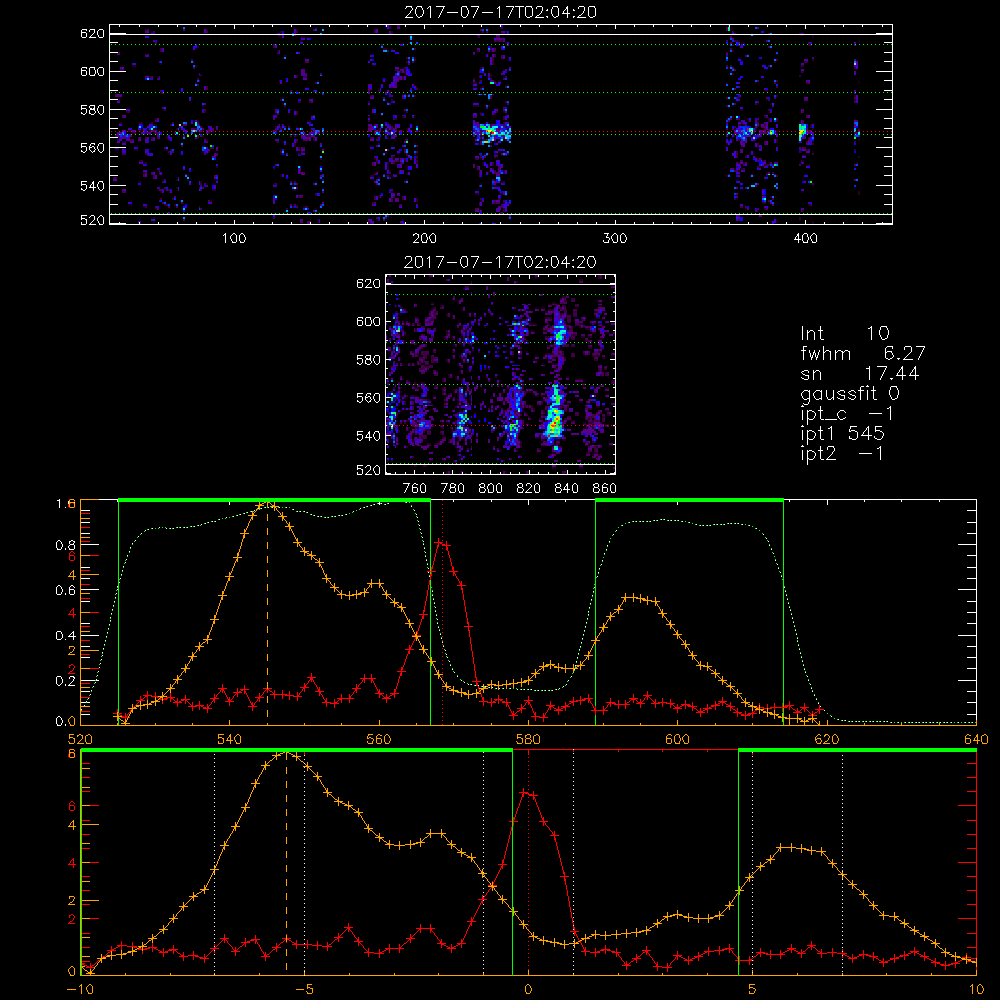This screenshot has width=1000, height=1000.
Task: Select the "gaussfit 0" readout line
Action: (849, 393)
